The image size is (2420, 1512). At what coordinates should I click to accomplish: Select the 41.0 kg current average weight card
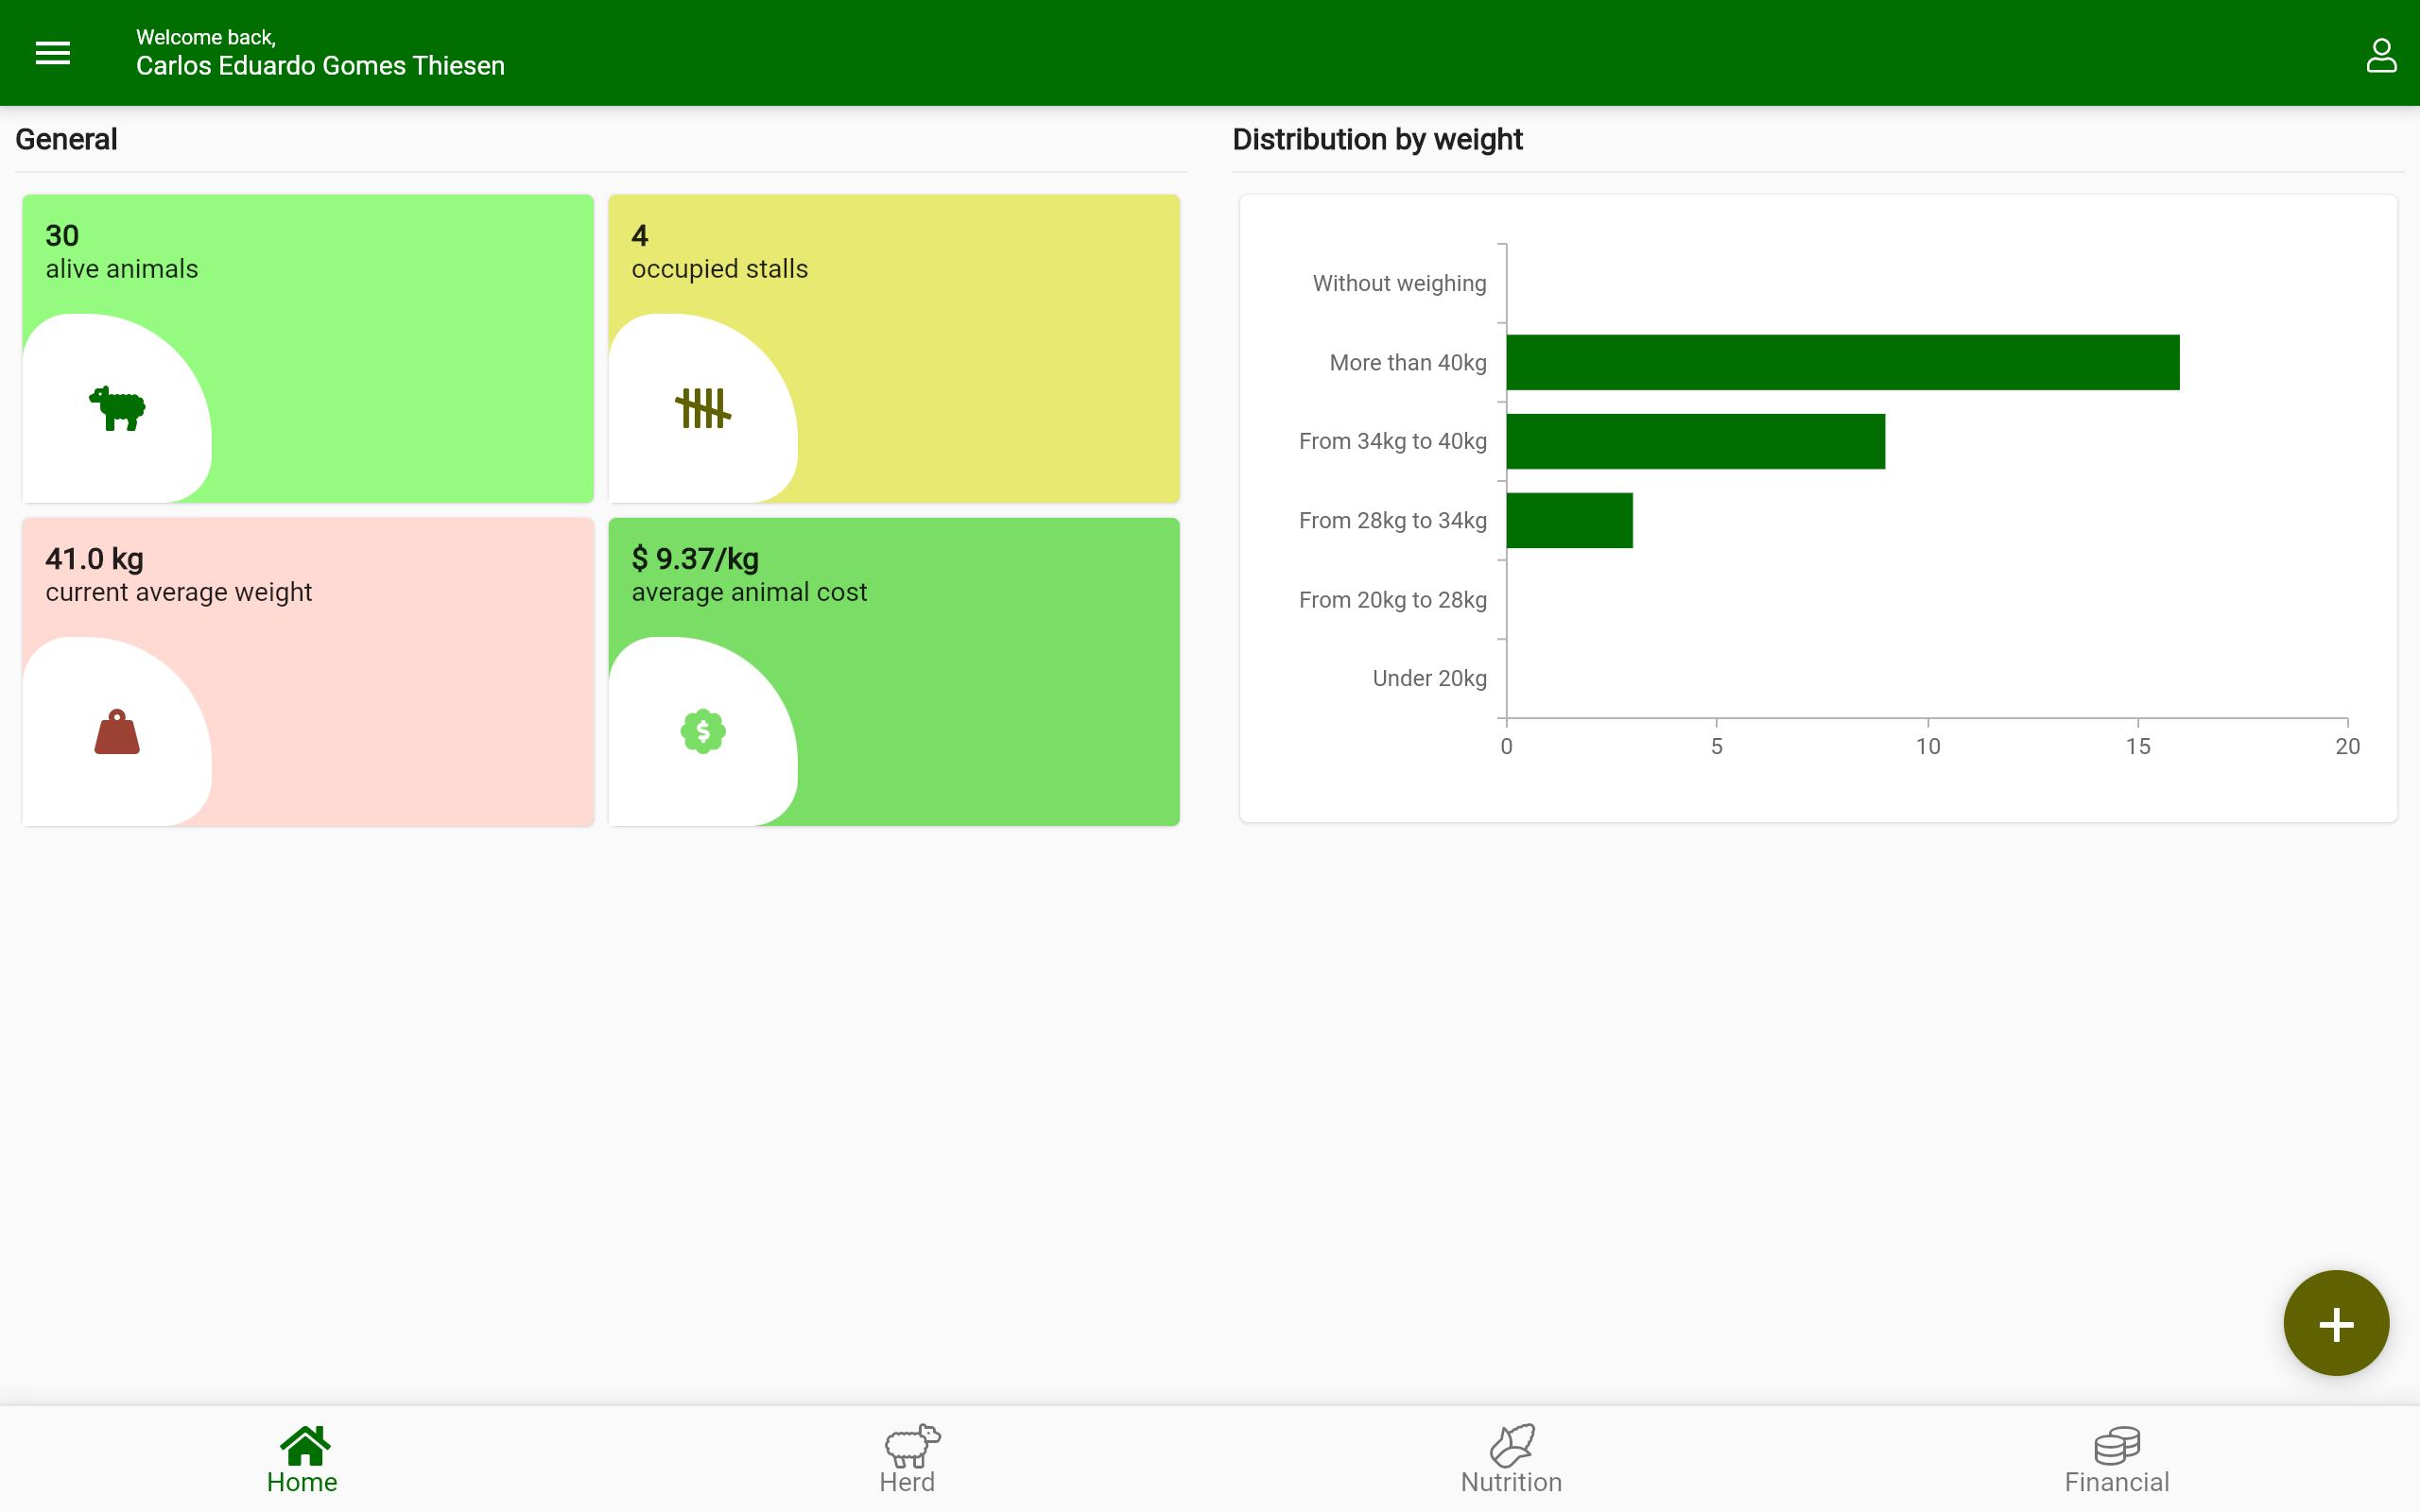coord(308,672)
